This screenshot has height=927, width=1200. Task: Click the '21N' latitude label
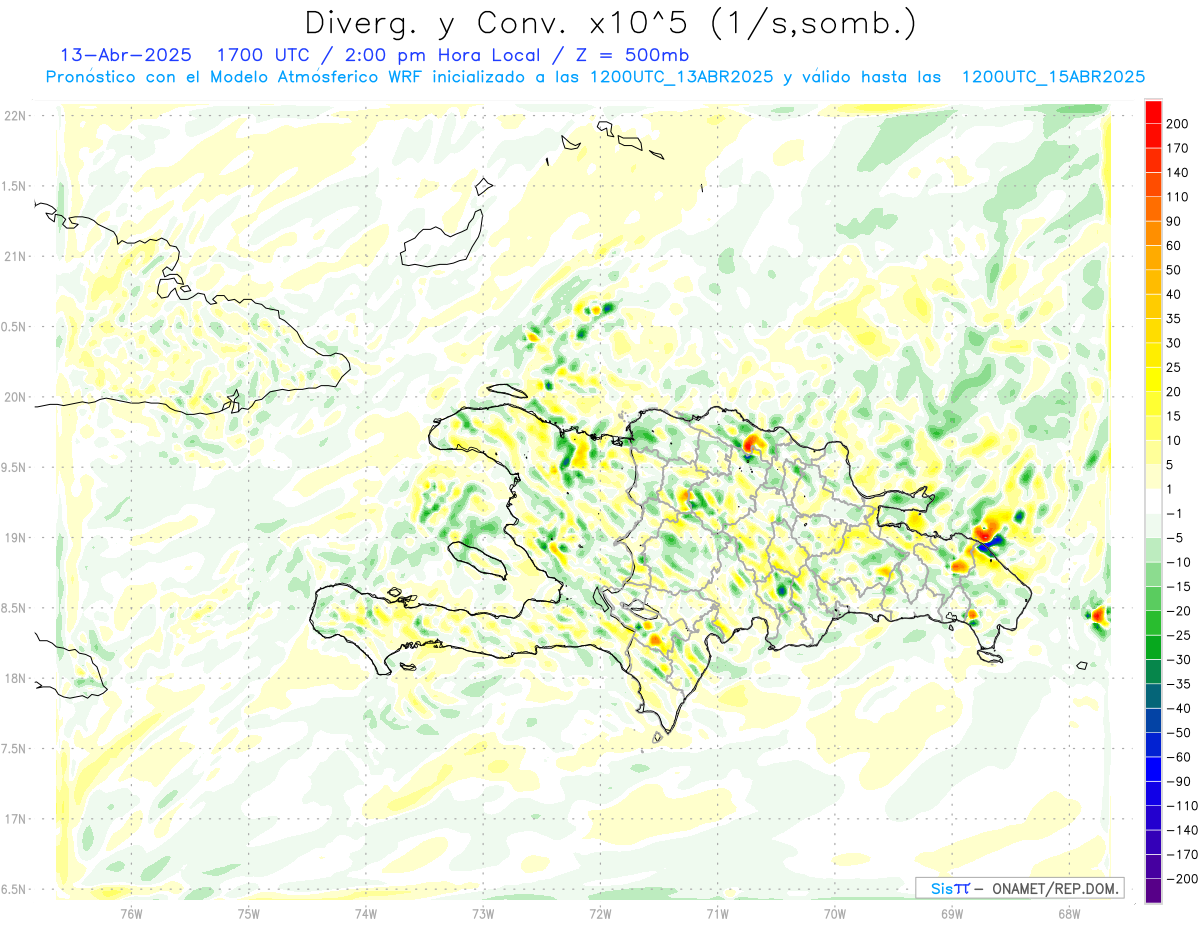click(x=15, y=256)
